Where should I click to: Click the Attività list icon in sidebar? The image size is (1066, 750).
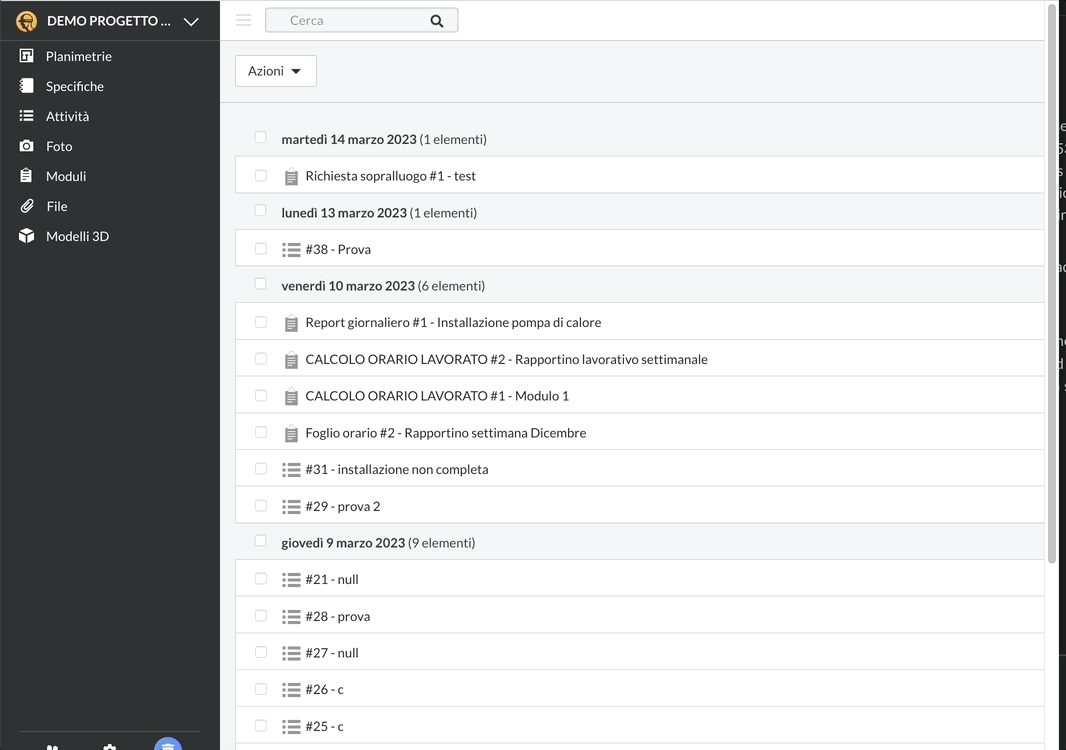pos(27,116)
